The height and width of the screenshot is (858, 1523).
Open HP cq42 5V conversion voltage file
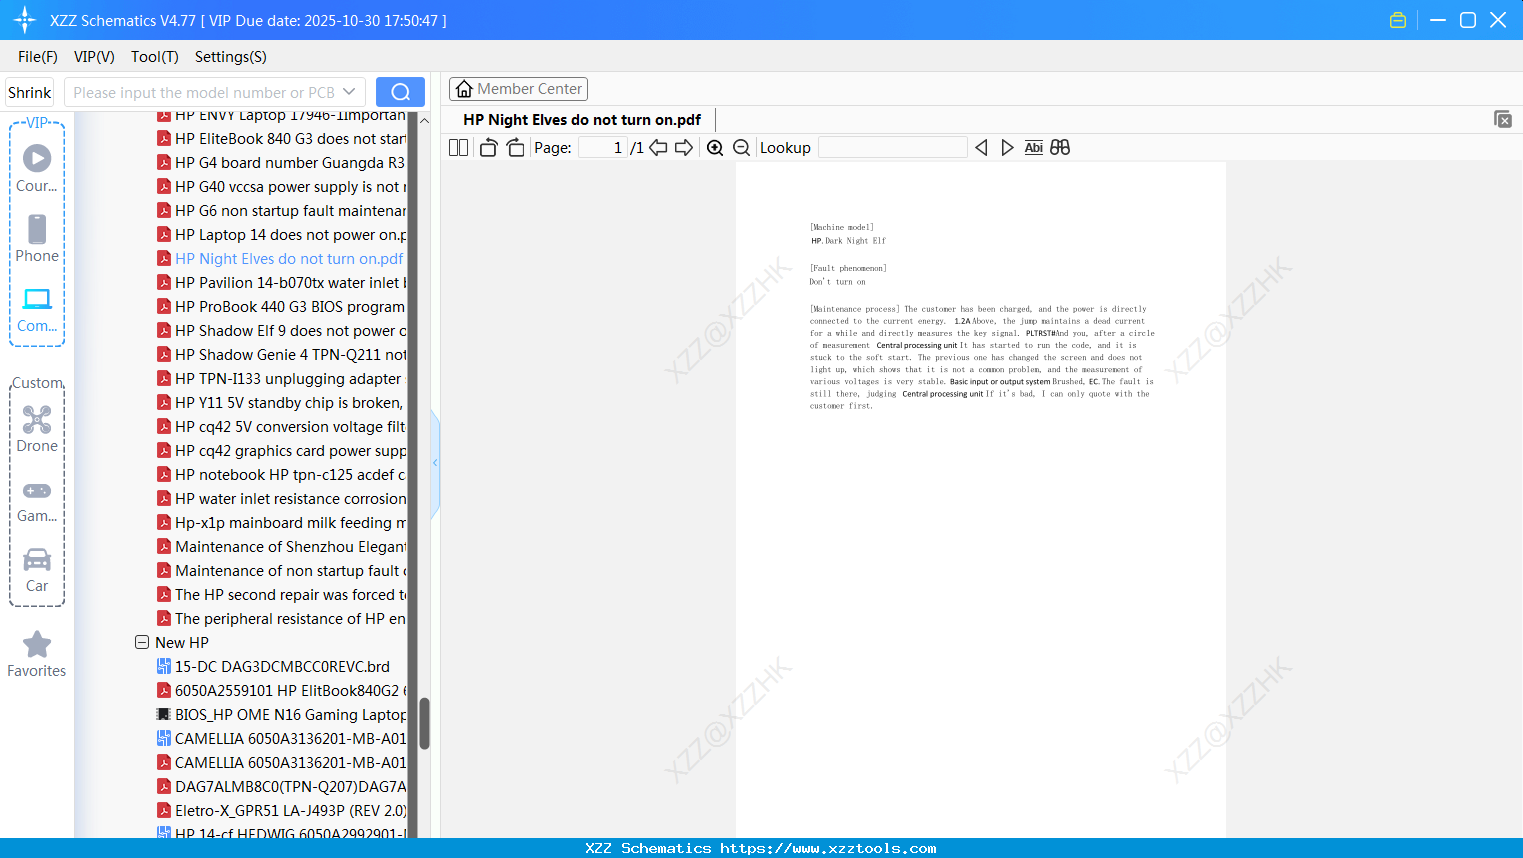282,427
